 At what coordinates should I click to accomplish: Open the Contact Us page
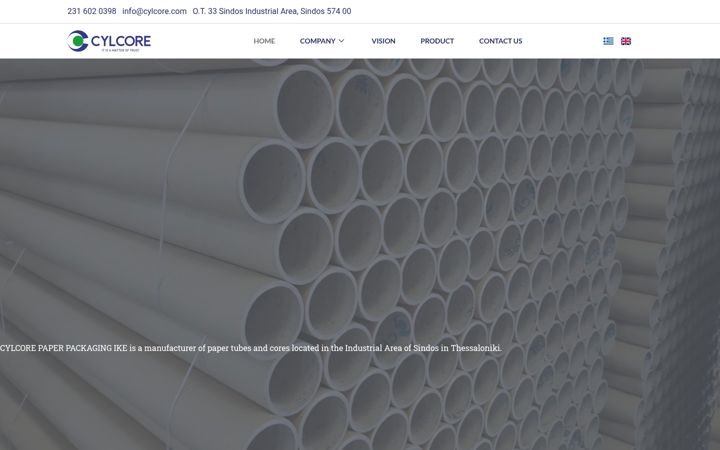(501, 41)
